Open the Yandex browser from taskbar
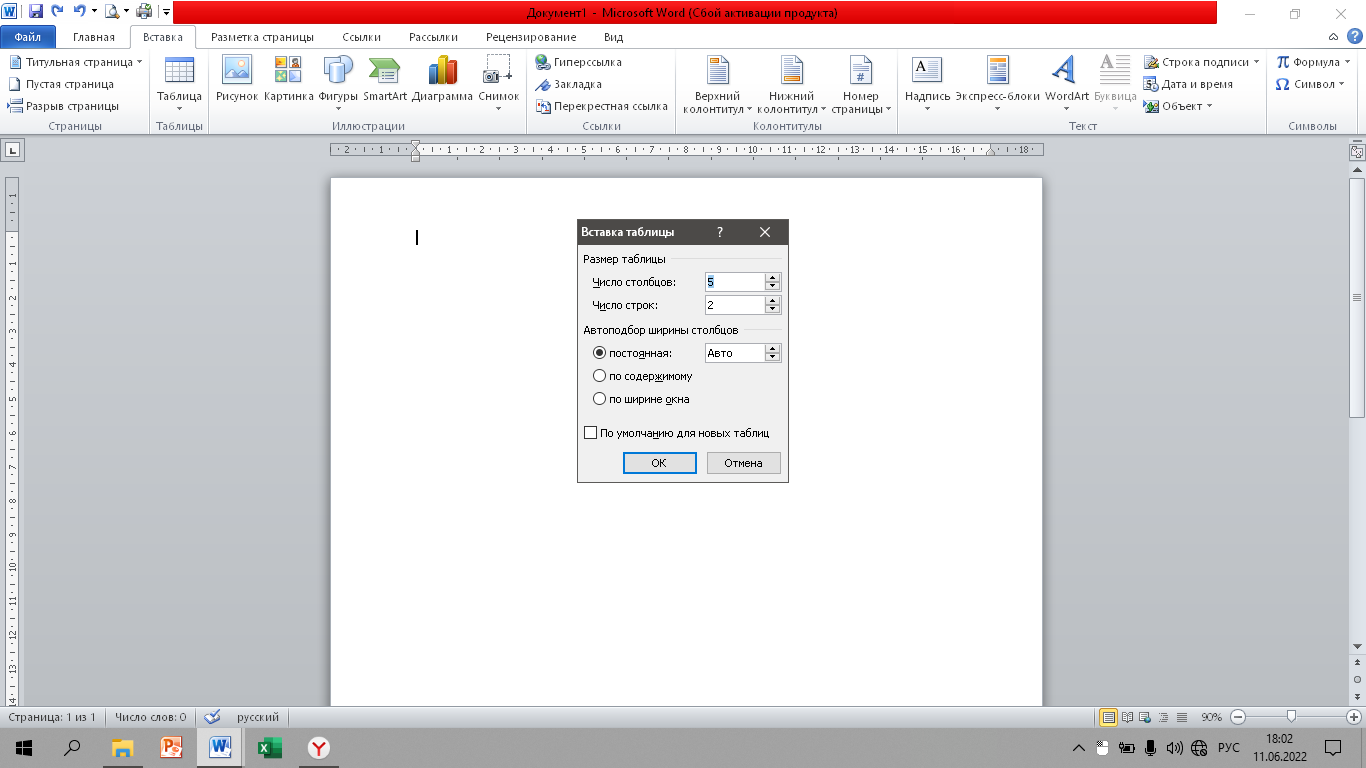 [318, 747]
